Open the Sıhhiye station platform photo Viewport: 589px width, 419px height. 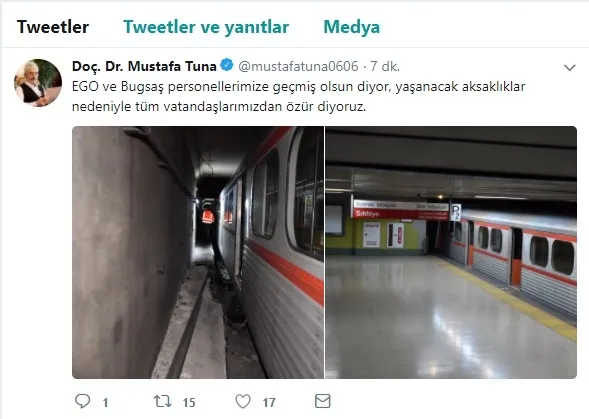tap(451, 252)
